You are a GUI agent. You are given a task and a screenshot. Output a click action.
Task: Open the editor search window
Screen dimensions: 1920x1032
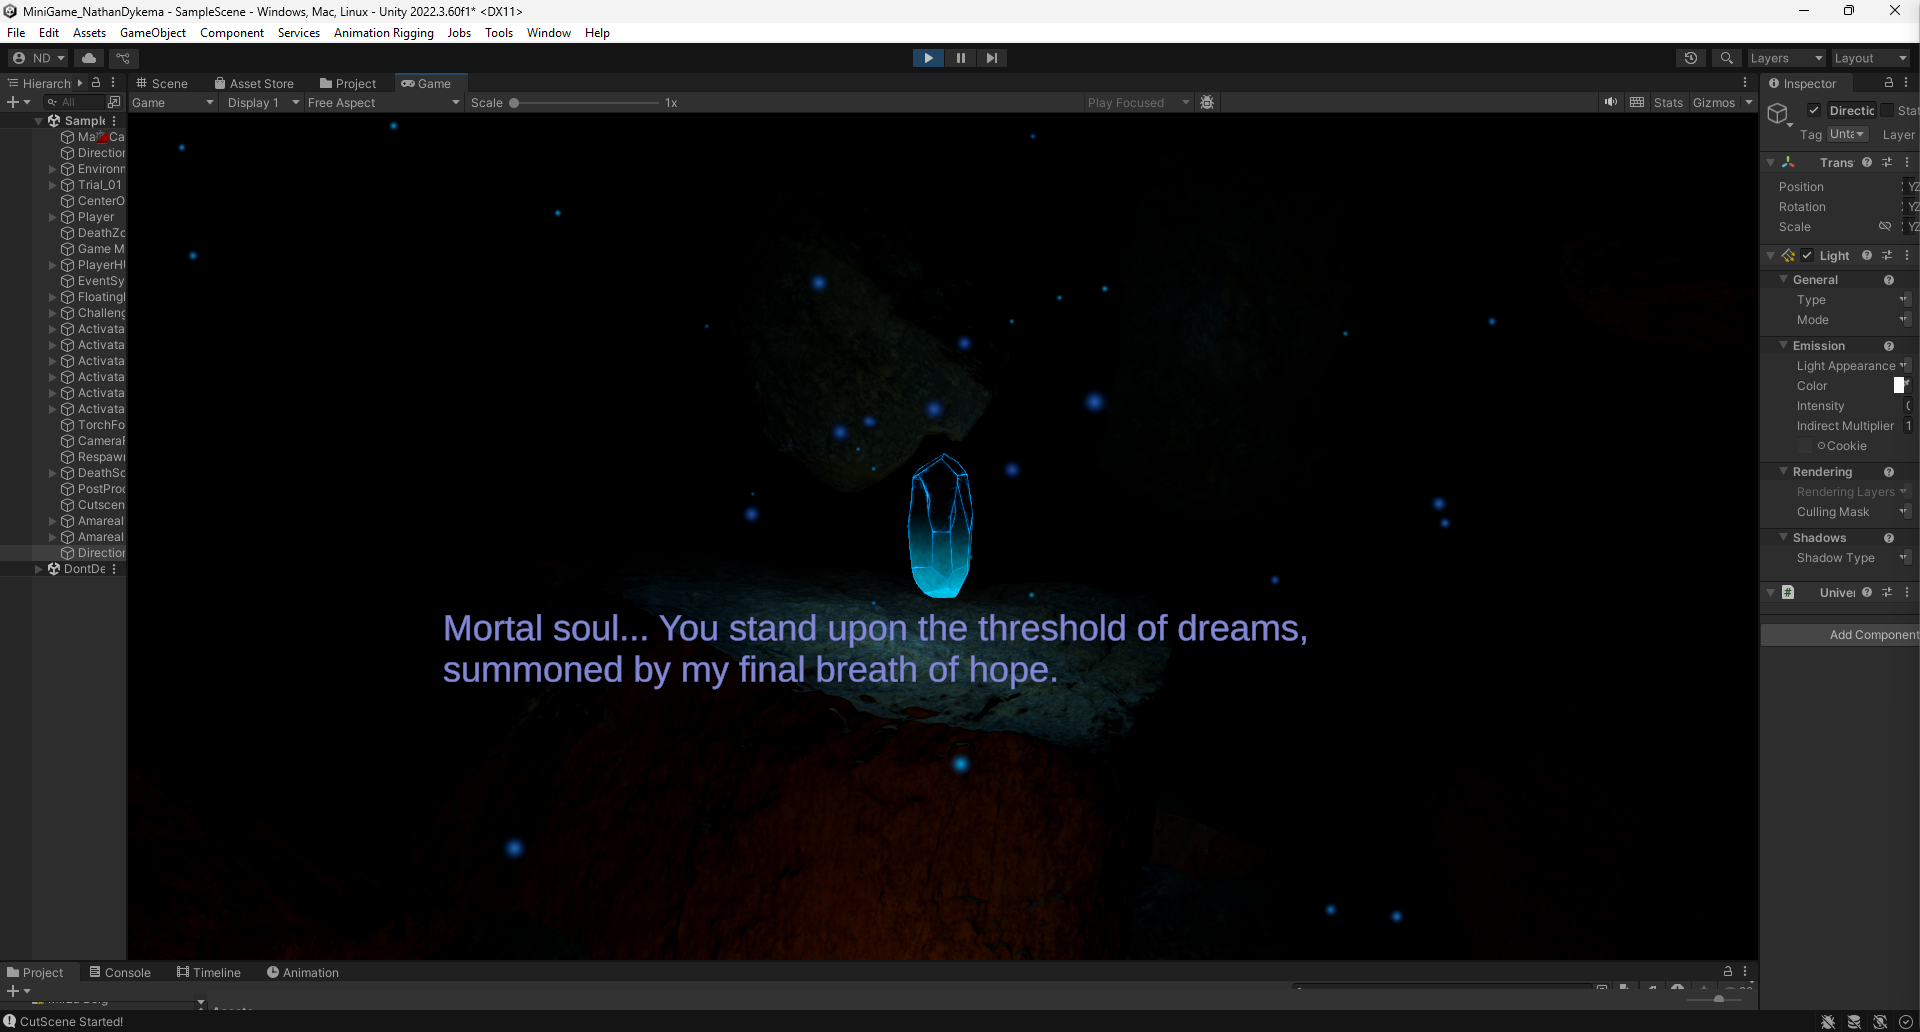[x=1727, y=58]
